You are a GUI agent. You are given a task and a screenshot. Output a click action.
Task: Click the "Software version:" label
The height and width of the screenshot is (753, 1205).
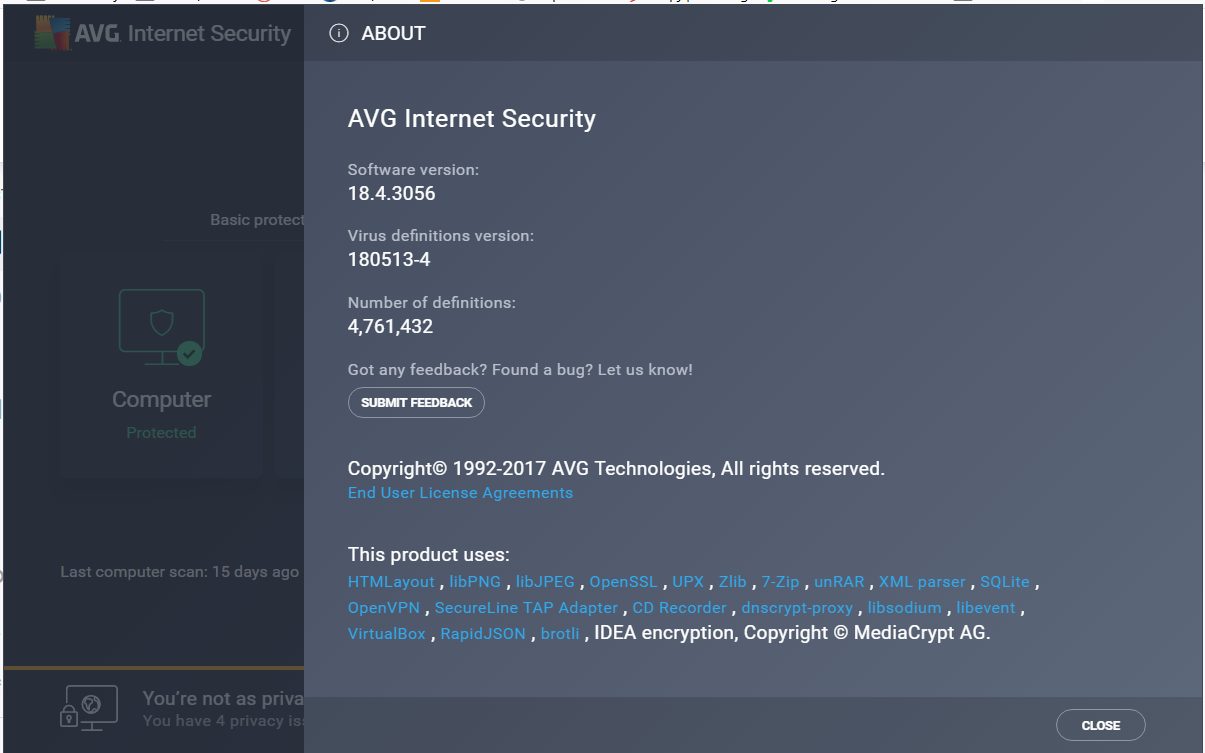pos(413,170)
